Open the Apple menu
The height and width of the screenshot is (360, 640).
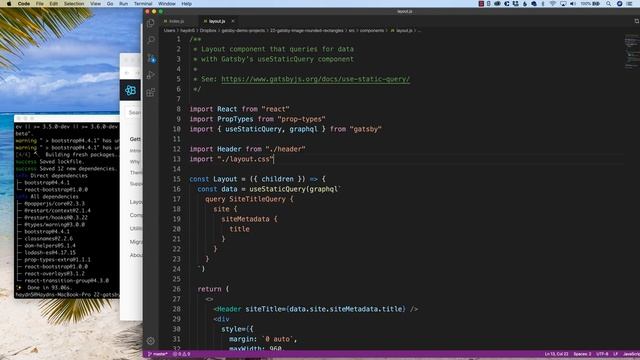tap(9, 4)
